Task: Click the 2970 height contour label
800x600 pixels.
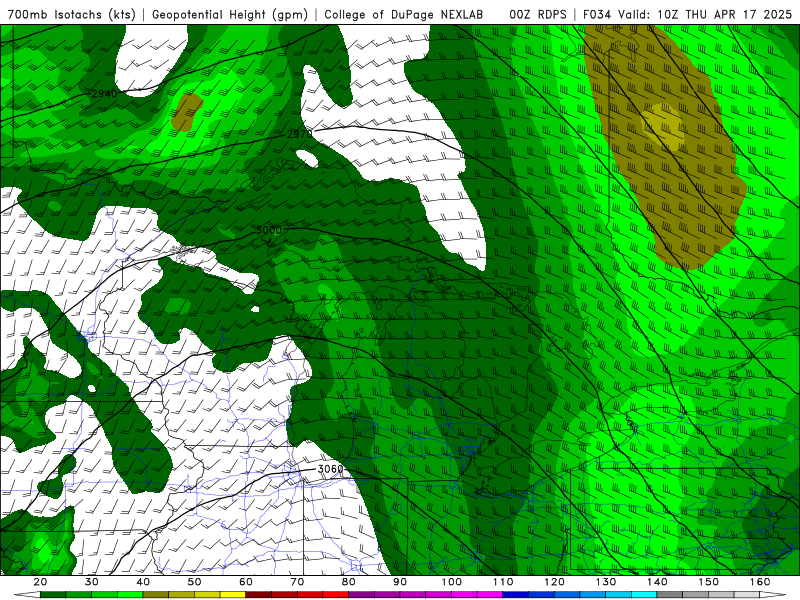Action: 299,134
